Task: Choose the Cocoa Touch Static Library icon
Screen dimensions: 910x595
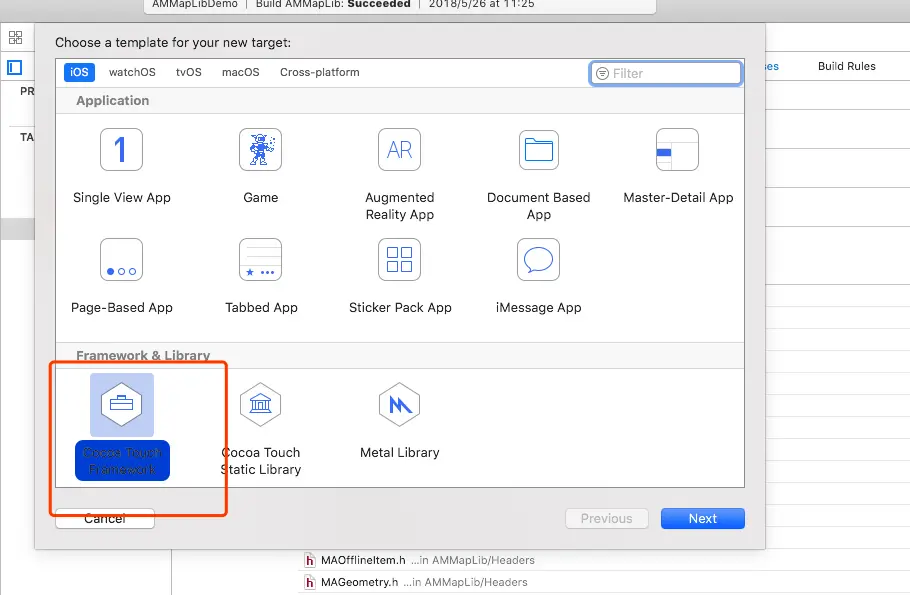Action: (x=261, y=404)
